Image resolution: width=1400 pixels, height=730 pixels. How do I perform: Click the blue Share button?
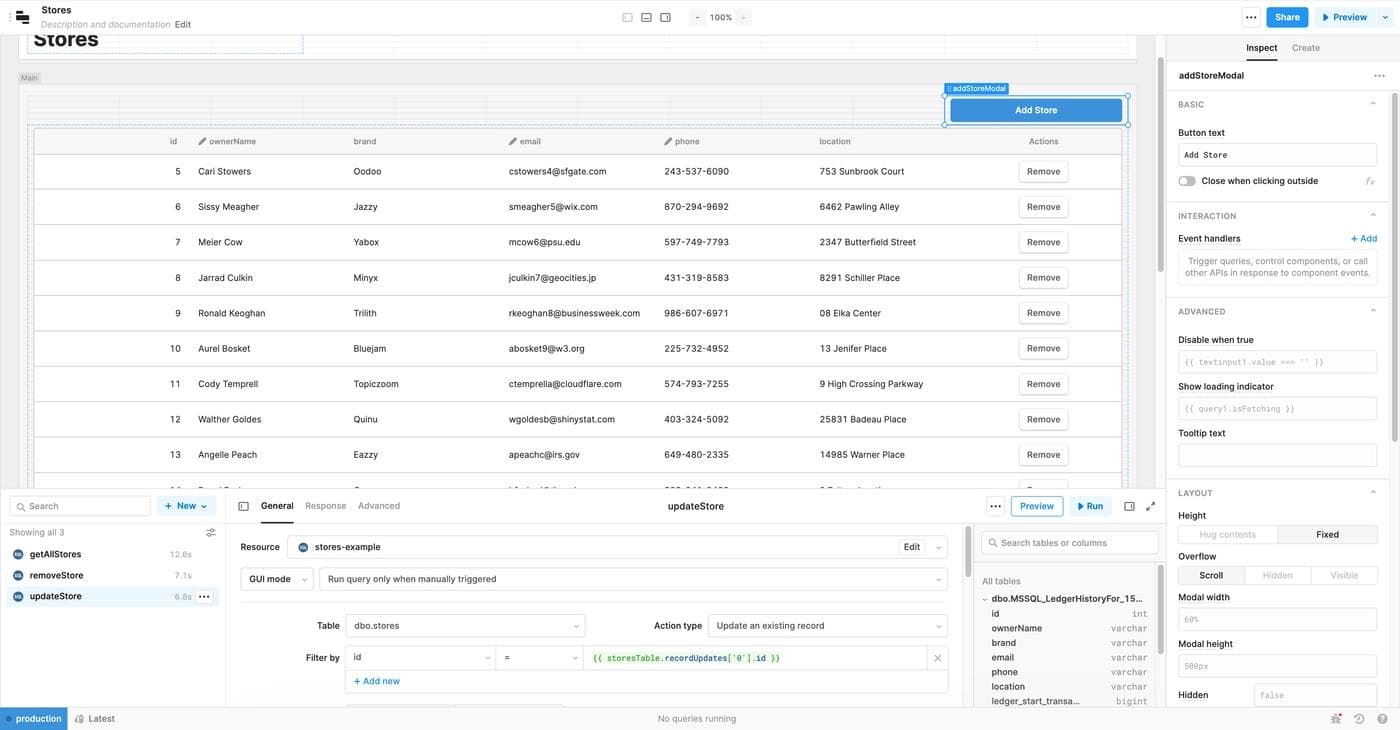pos(1286,17)
